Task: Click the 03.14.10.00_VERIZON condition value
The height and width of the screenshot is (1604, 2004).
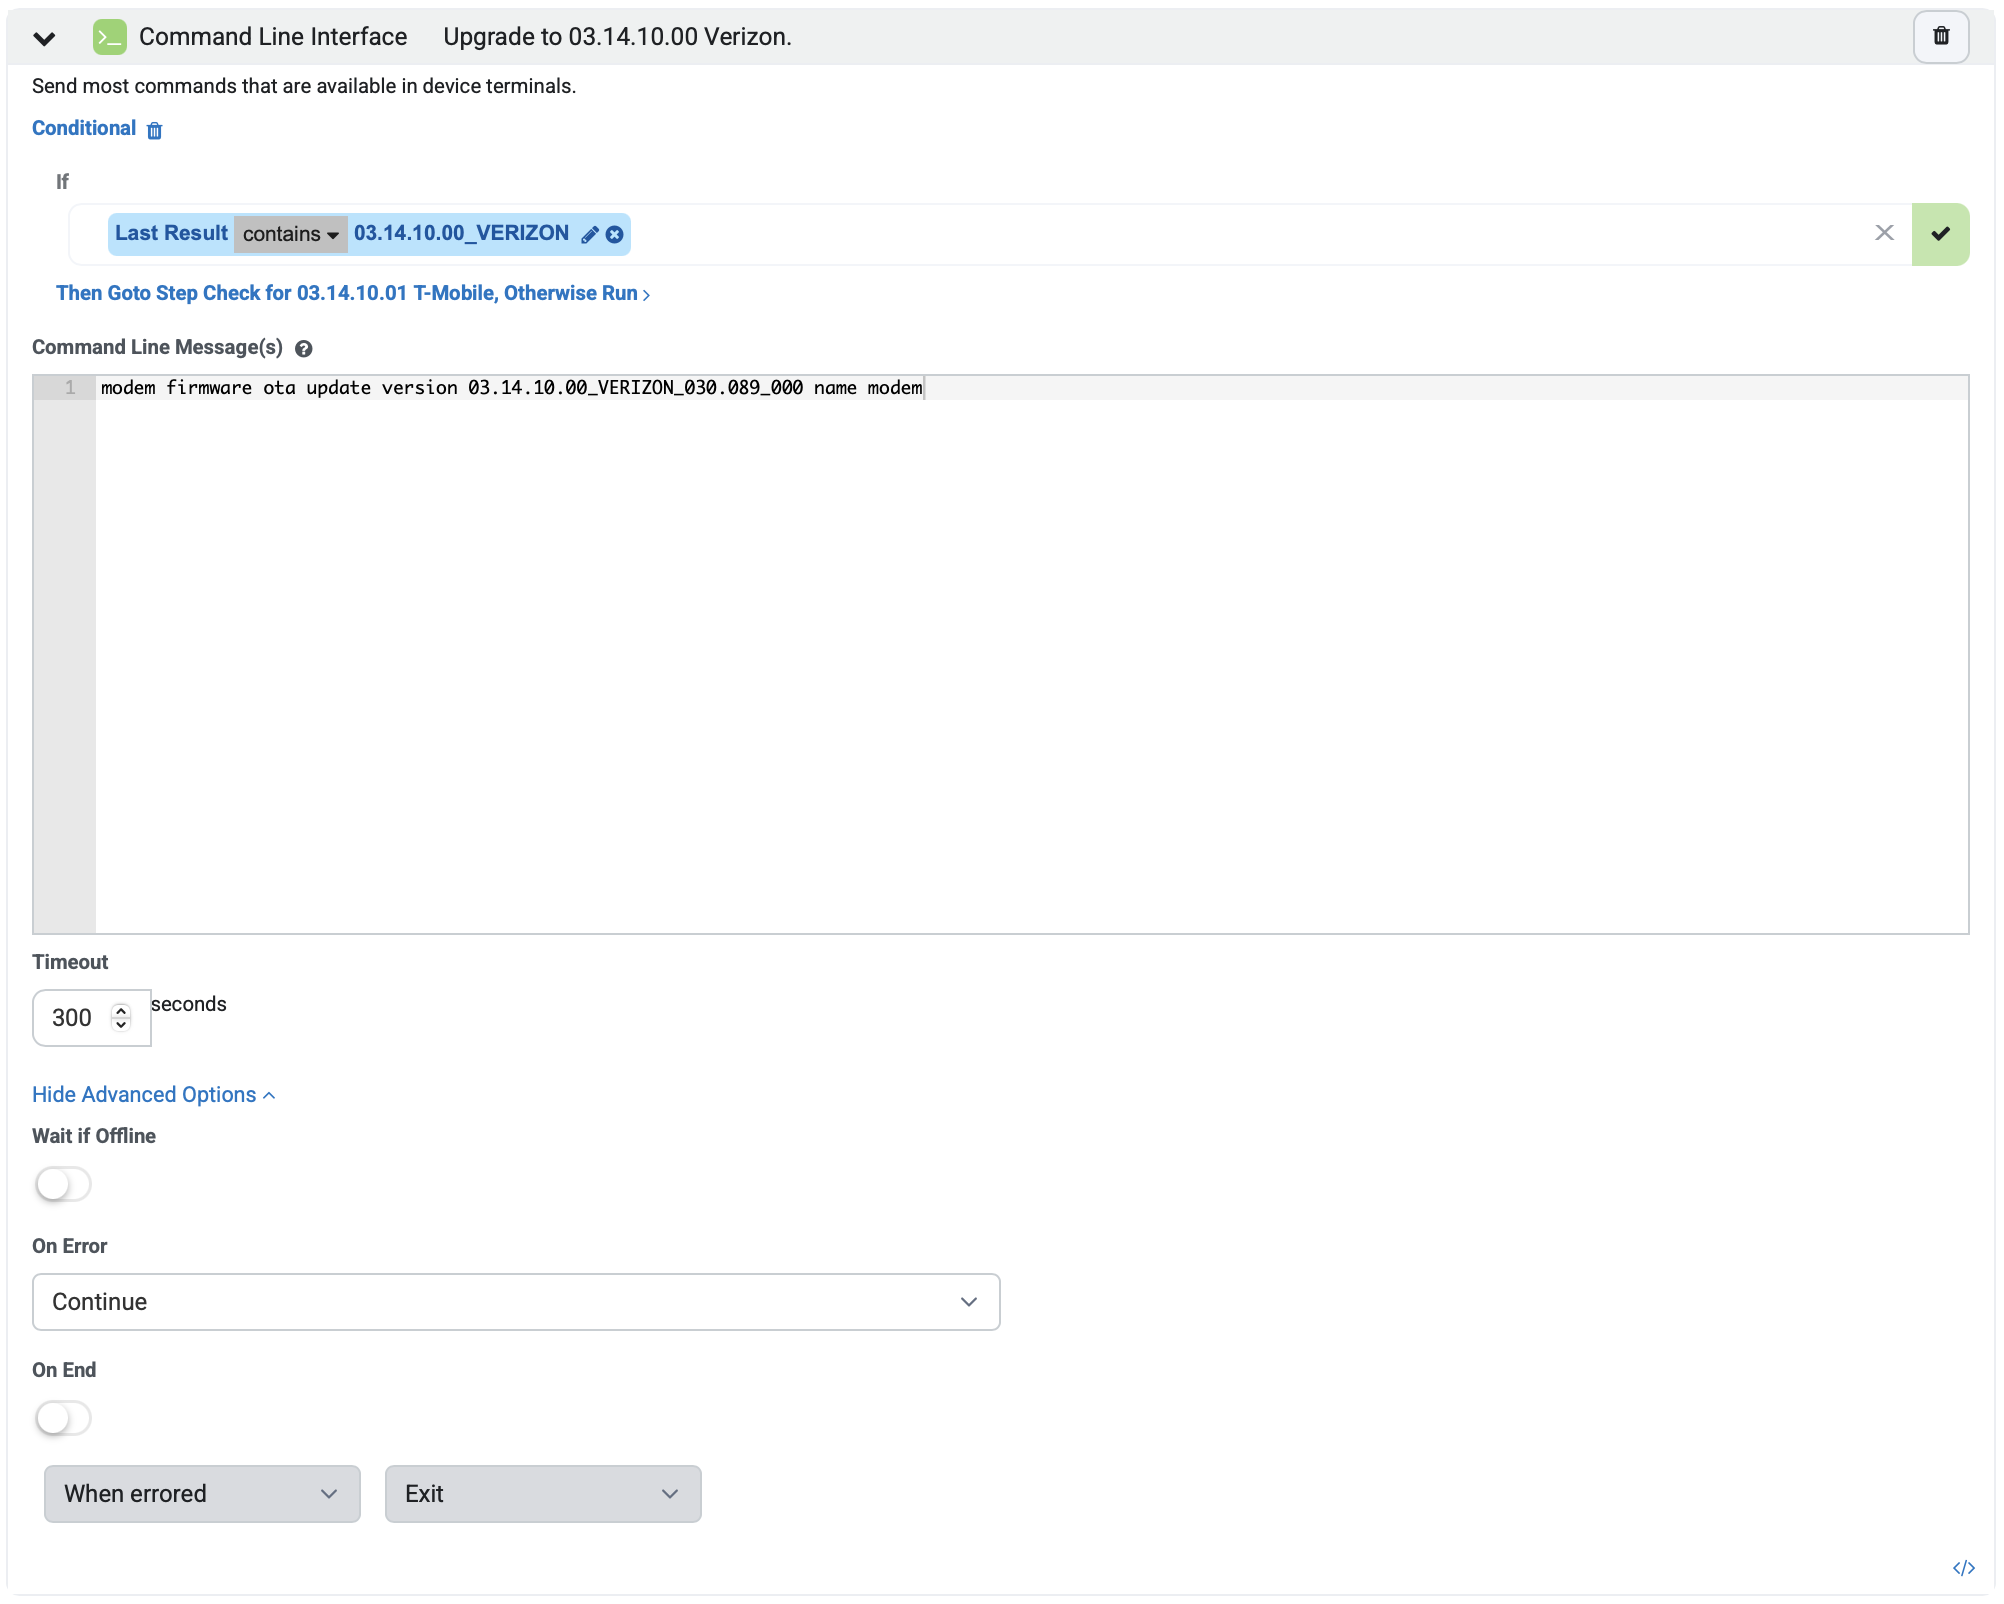Action: pos(461,233)
